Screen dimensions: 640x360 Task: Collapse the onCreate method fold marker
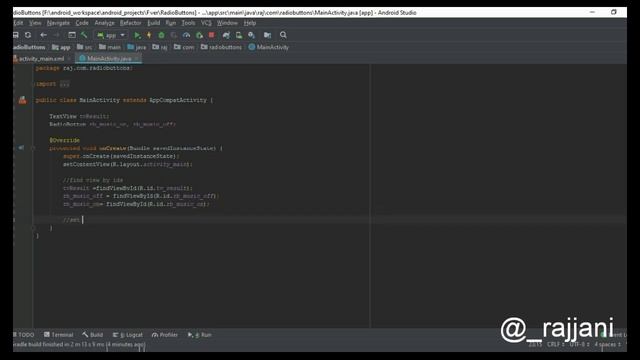click(x=33, y=148)
